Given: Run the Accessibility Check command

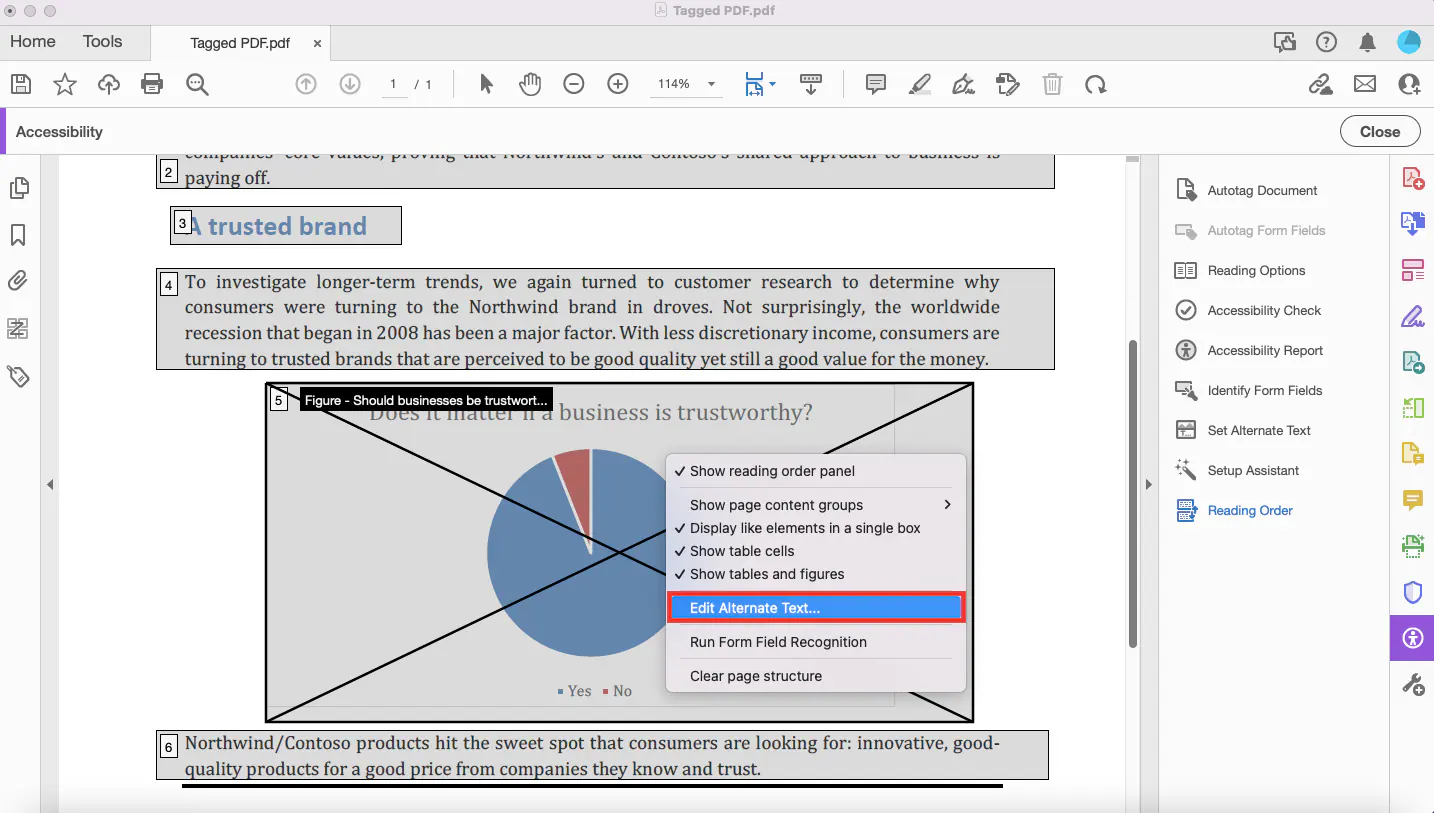Looking at the screenshot, I should (x=1262, y=310).
